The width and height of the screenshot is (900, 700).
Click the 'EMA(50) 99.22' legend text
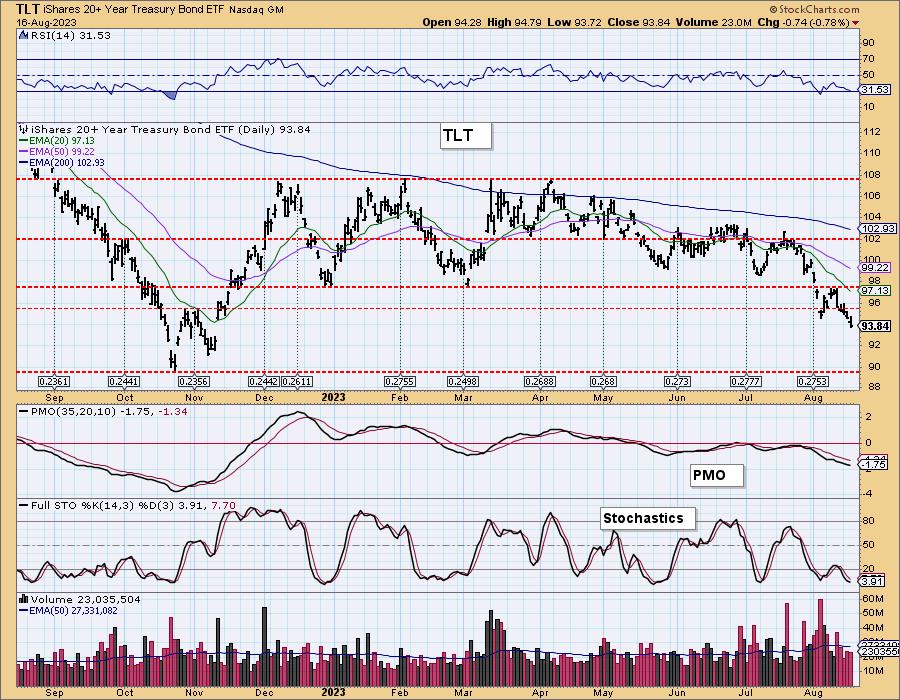(x=62, y=151)
